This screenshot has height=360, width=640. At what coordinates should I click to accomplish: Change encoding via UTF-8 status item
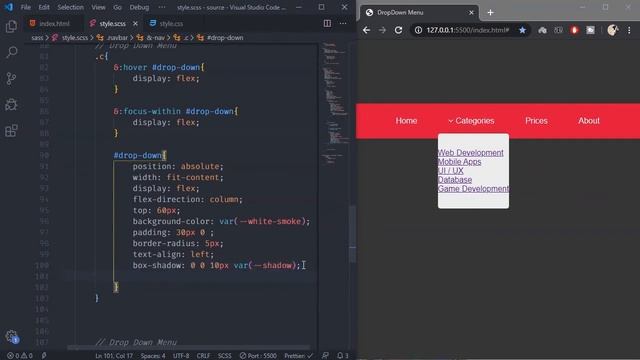tap(181, 356)
